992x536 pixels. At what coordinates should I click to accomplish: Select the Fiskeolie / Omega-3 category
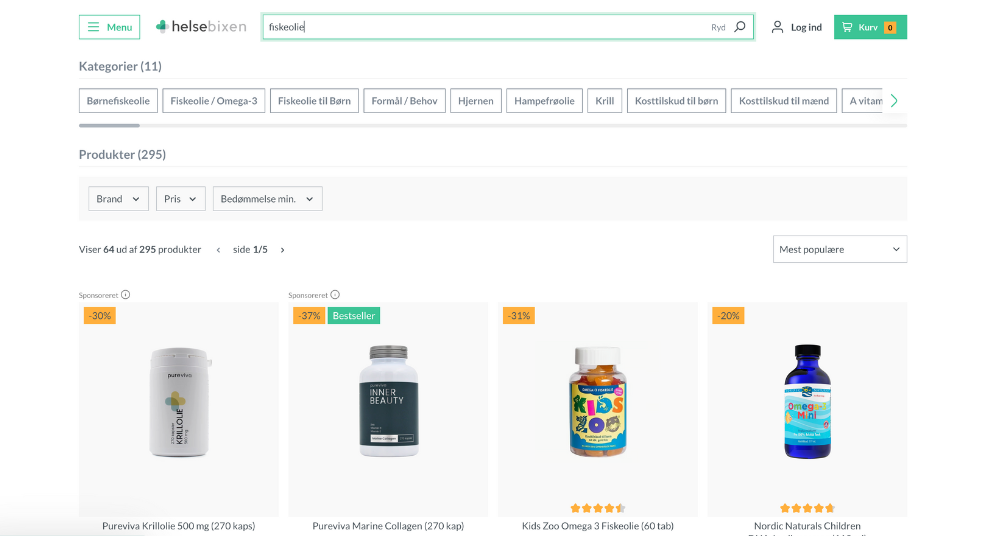[214, 101]
